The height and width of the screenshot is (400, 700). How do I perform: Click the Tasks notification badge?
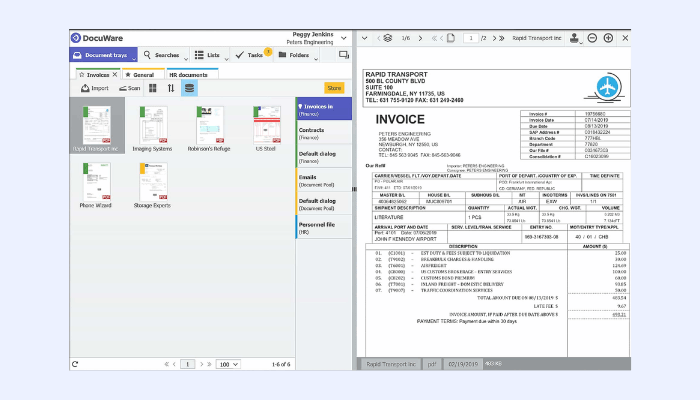click(268, 51)
